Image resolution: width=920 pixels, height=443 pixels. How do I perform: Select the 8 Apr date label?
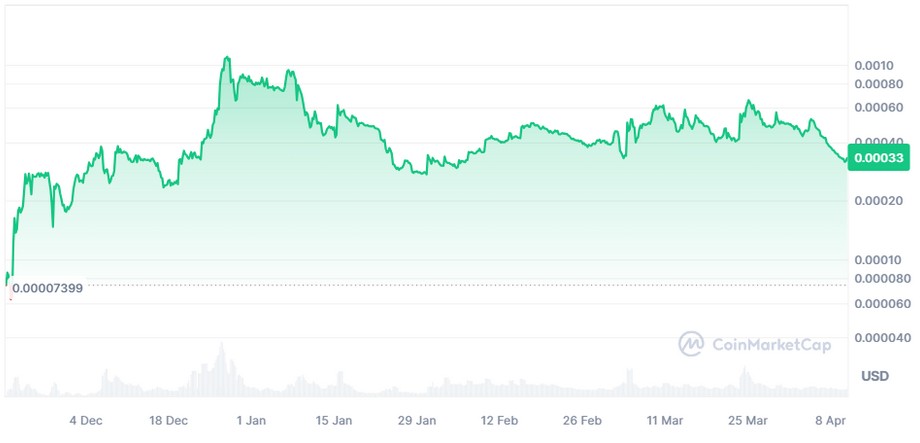[830, 420]
